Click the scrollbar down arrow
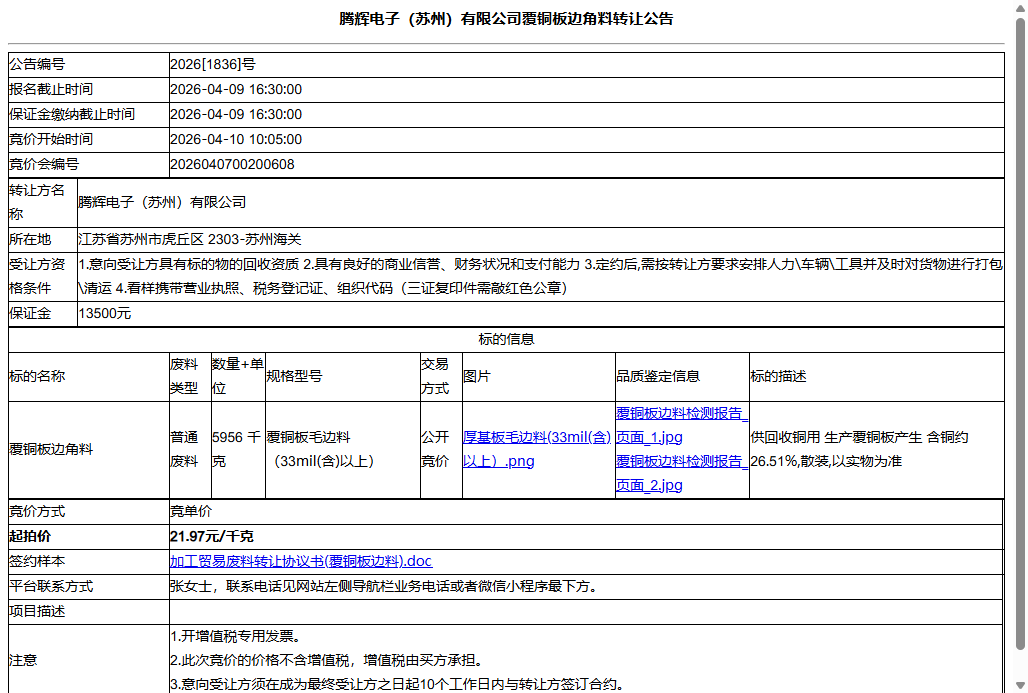Image resolution: width=1028 pixels, height=693 pixels. (x=1020, y=686)
